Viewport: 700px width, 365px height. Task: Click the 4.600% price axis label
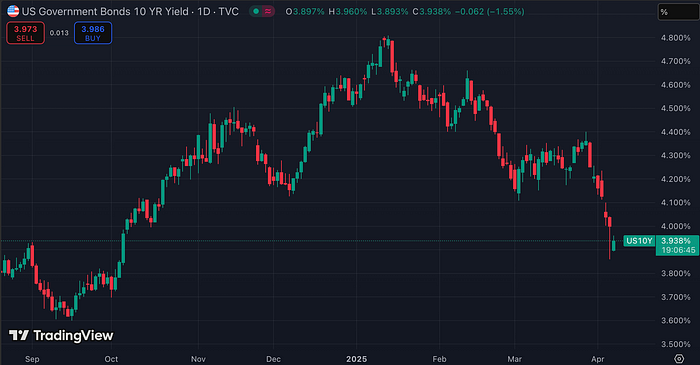click(x=675, y=85)
